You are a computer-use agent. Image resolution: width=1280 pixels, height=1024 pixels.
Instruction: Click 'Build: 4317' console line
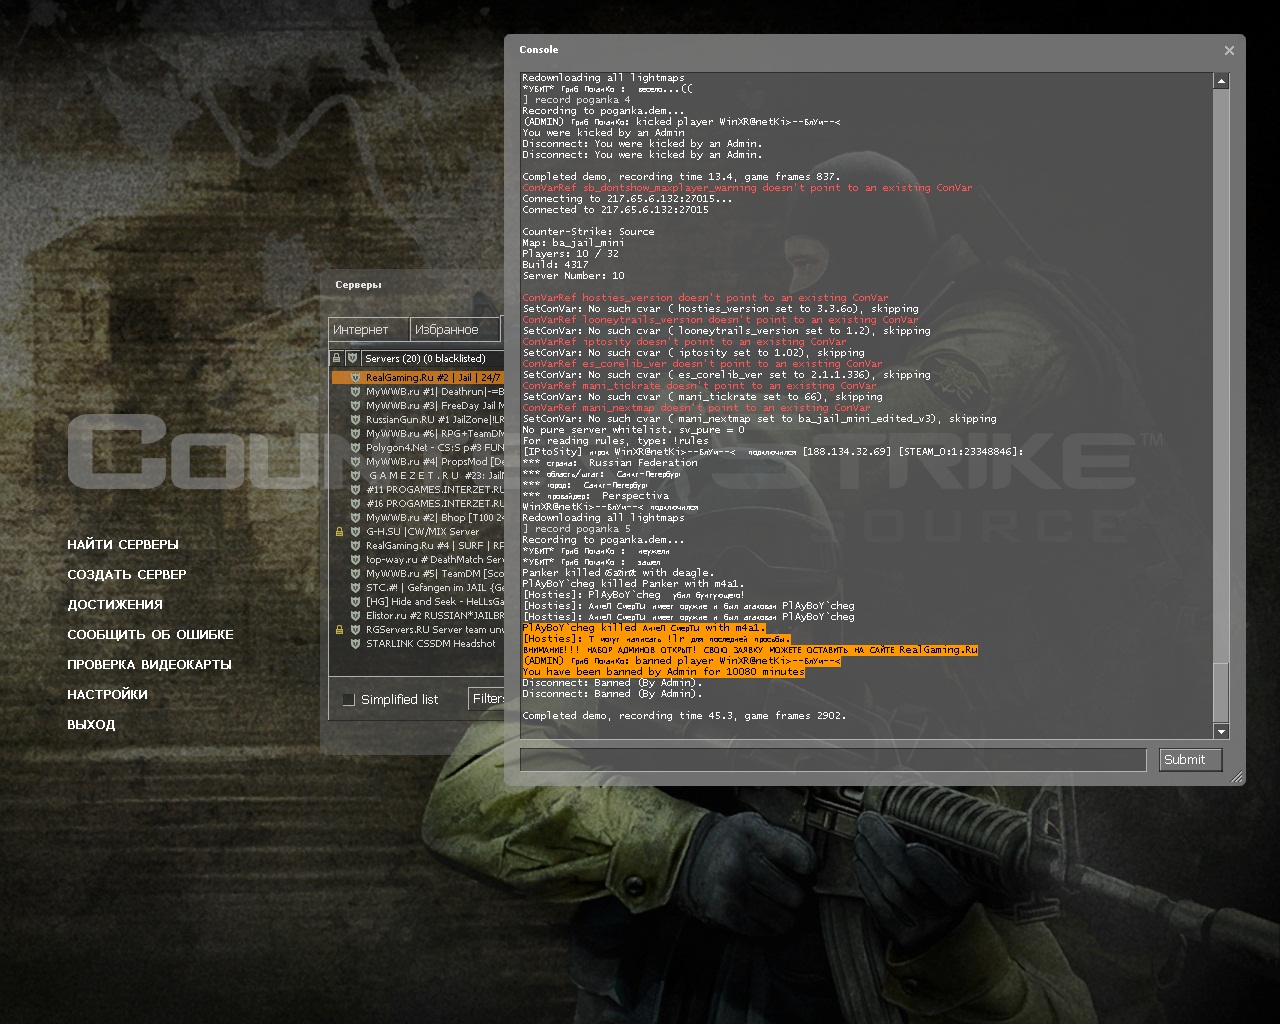(x=555, y=265)
